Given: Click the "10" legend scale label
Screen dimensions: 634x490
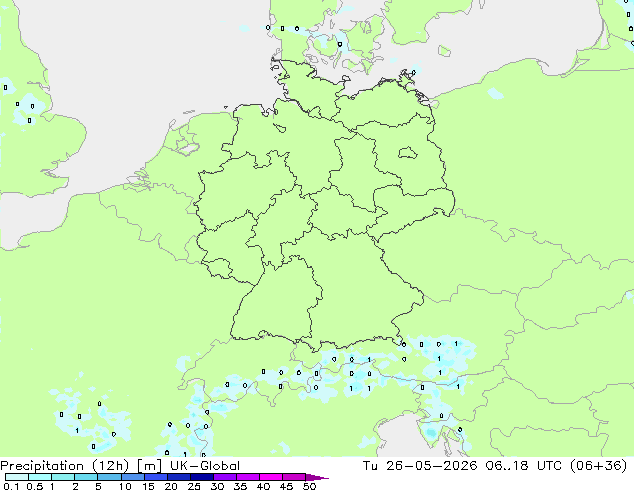Looking at the screenshot, I should pyautogui.click(x=125, y=486).
